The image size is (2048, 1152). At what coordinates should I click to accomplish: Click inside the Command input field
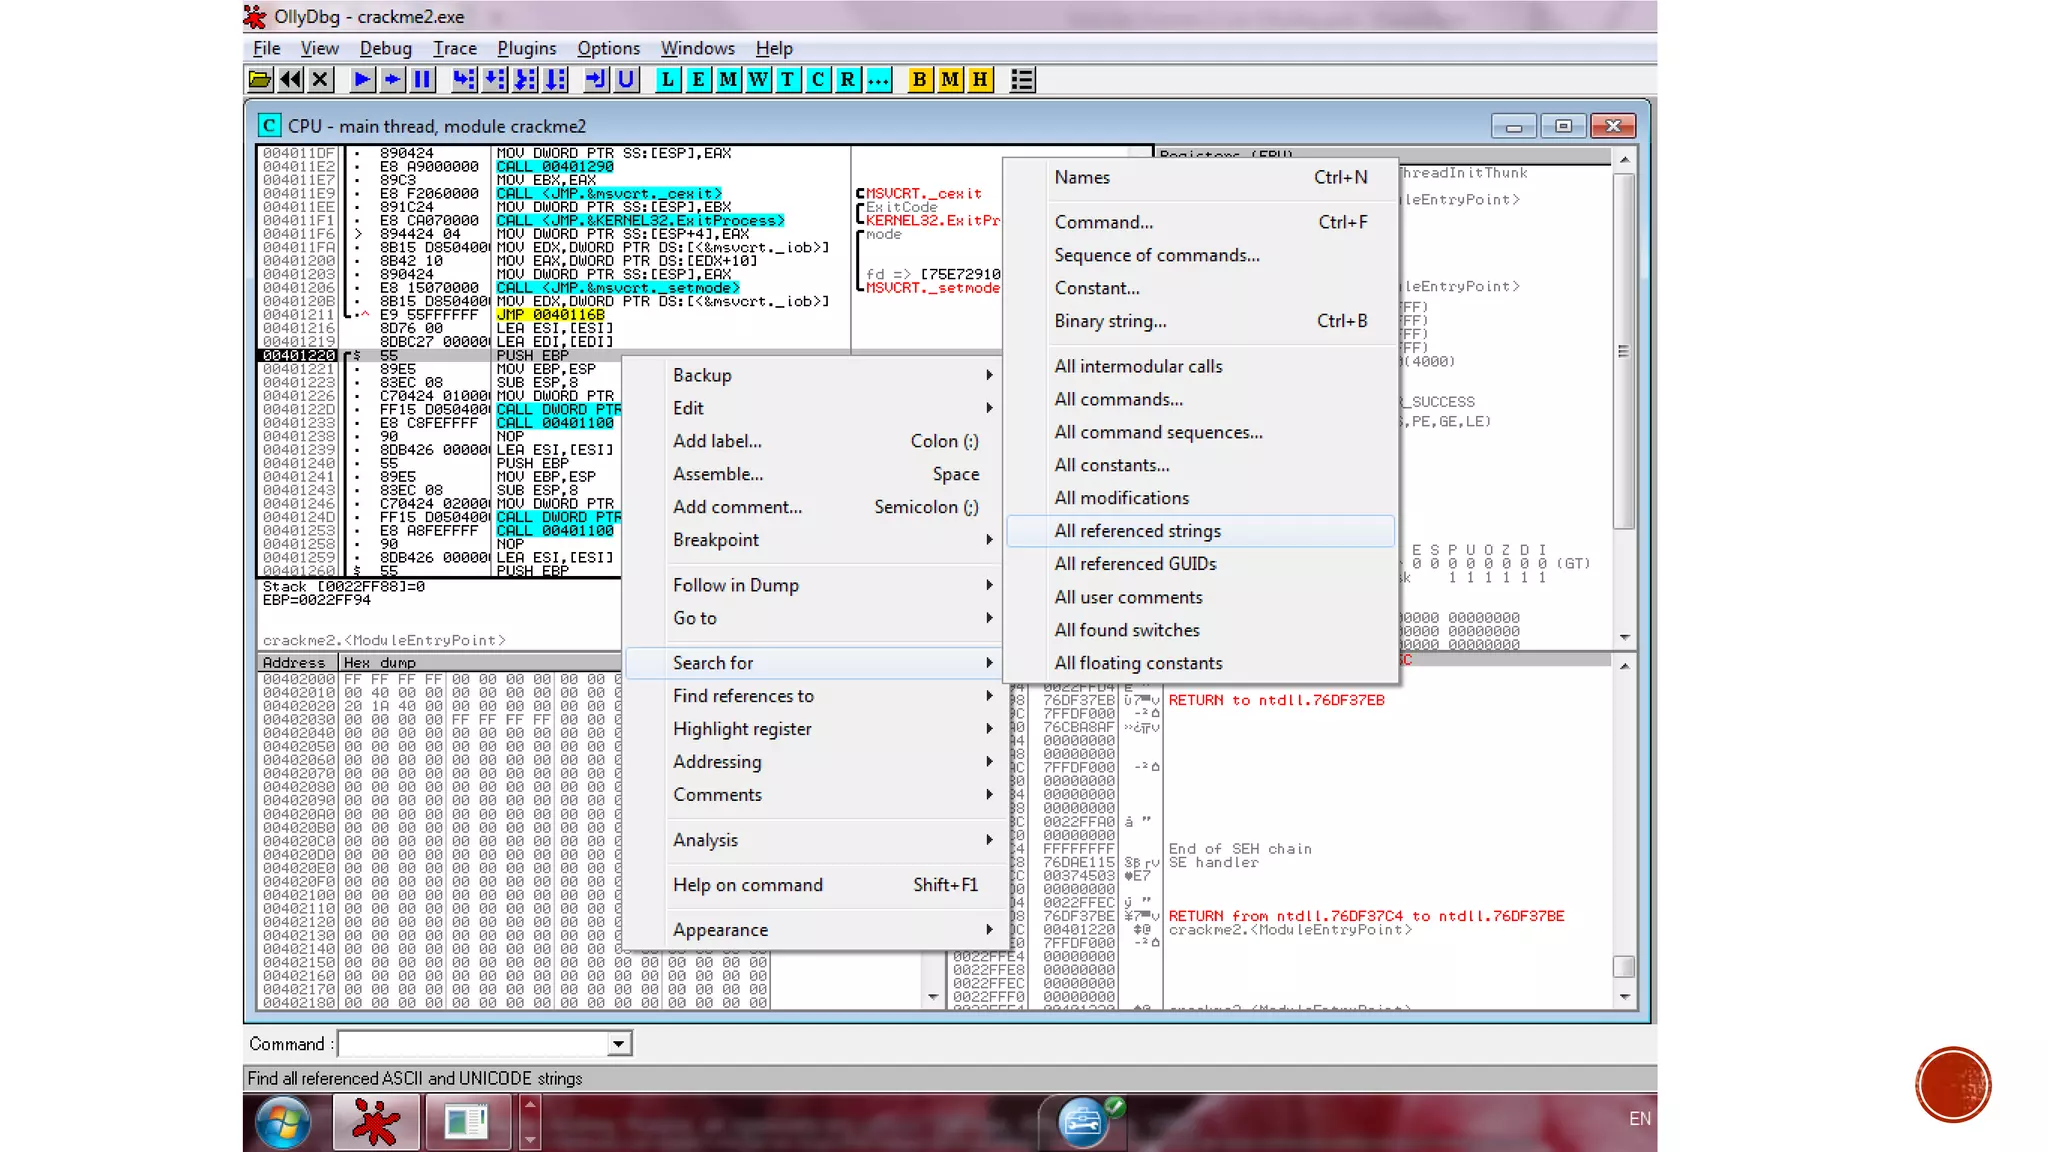click(x=472, y=1044)
